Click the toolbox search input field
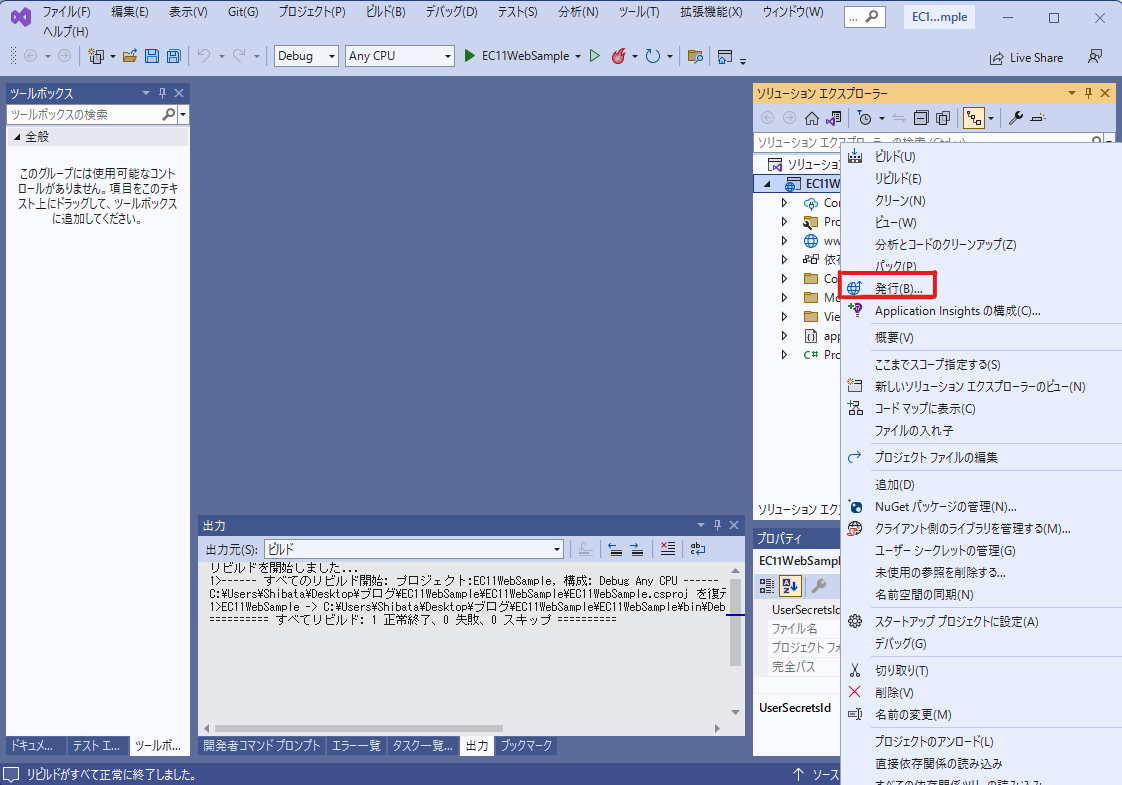 [x=86, y=114]
